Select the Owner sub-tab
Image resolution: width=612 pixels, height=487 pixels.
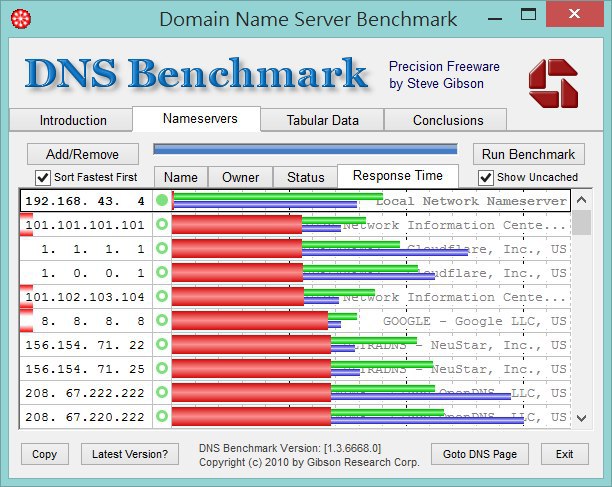click(240, 177)
